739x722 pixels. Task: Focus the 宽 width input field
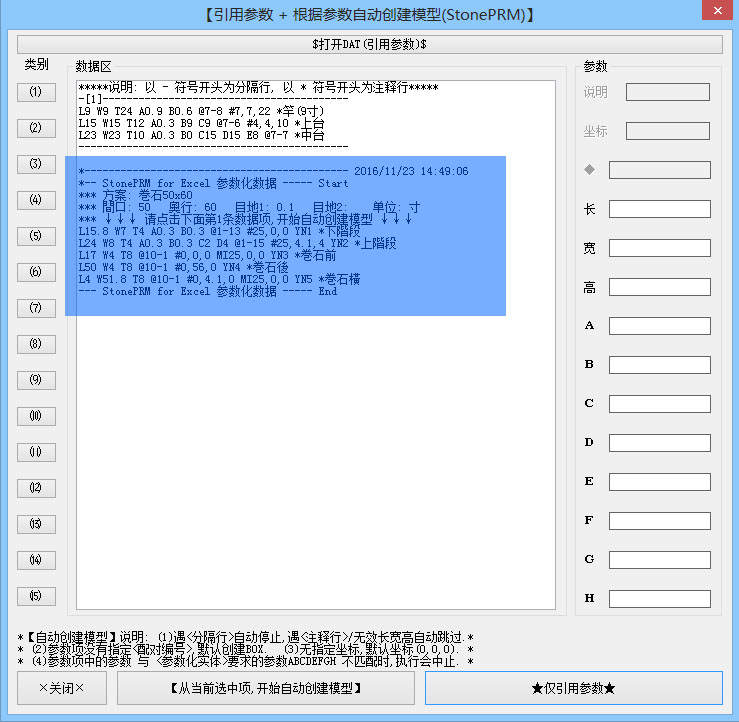pyautogui.click(x=660, y=248)
